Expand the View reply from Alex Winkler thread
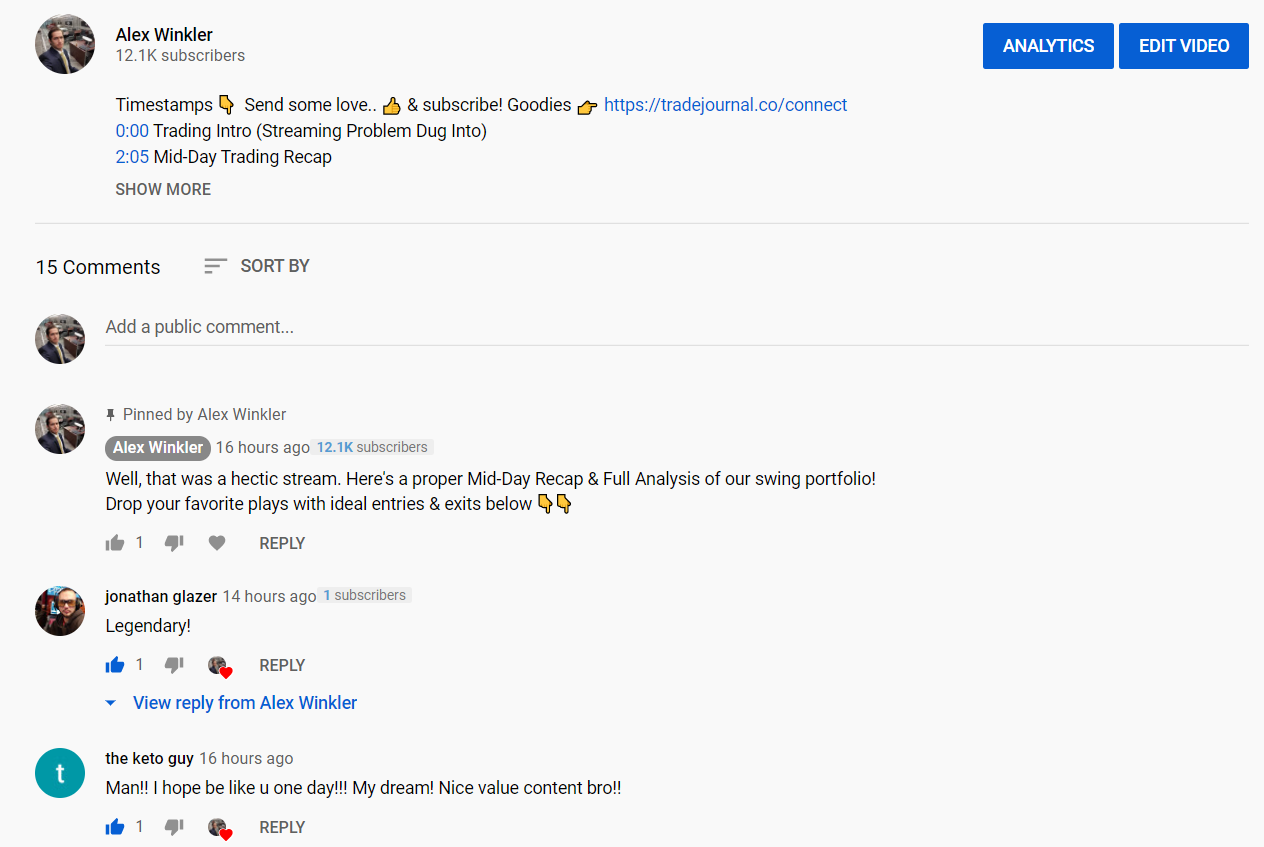This screenshot has height=847, width=1264. [x=244, y=702]
